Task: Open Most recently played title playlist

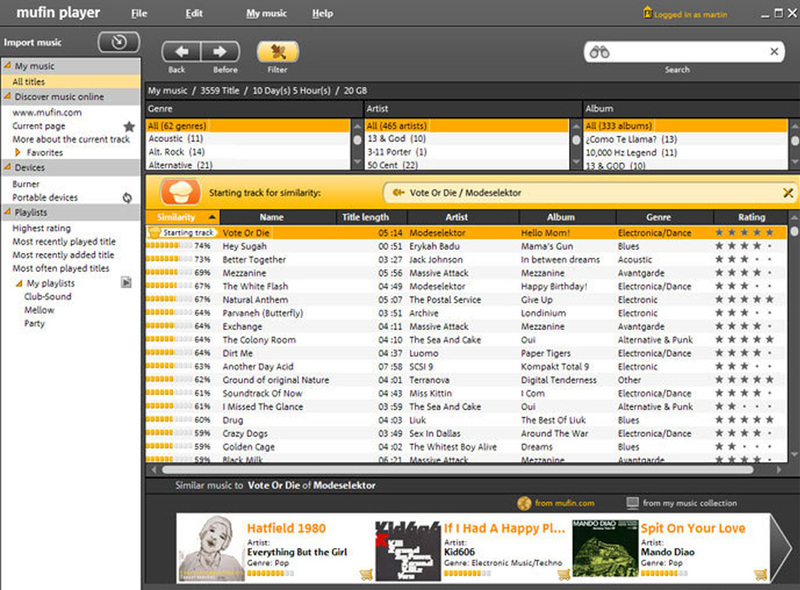Action: 64,241
